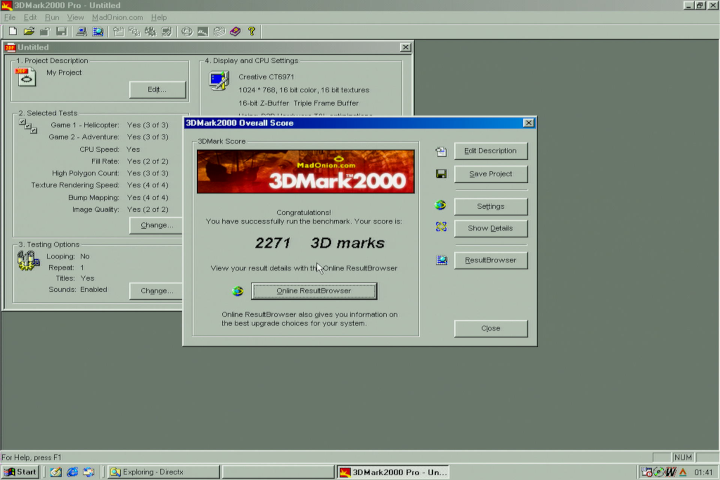Click the Edit Description button
Image resolution: width=720 pixels, height=480 pixels.
tap(490, 151)
